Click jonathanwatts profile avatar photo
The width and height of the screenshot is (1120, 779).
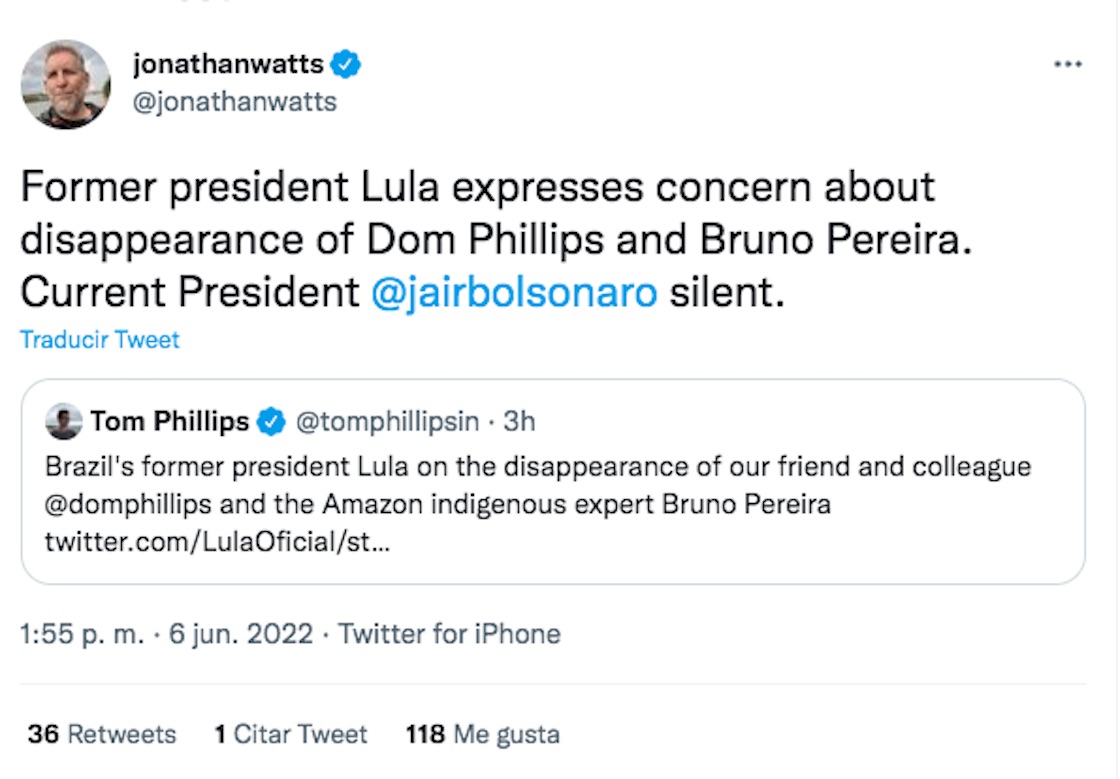pyautogui.click(x=66, y=84)
